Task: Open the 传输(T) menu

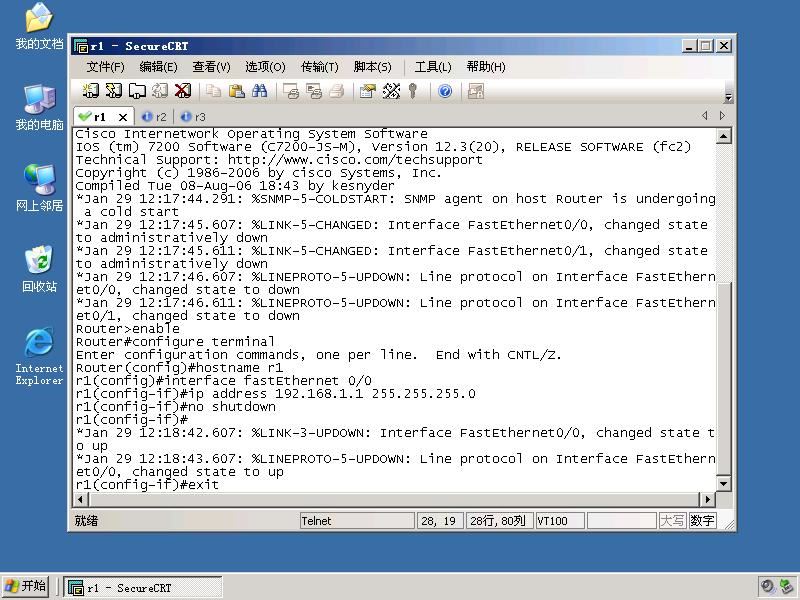Action: tap(319, 67)
